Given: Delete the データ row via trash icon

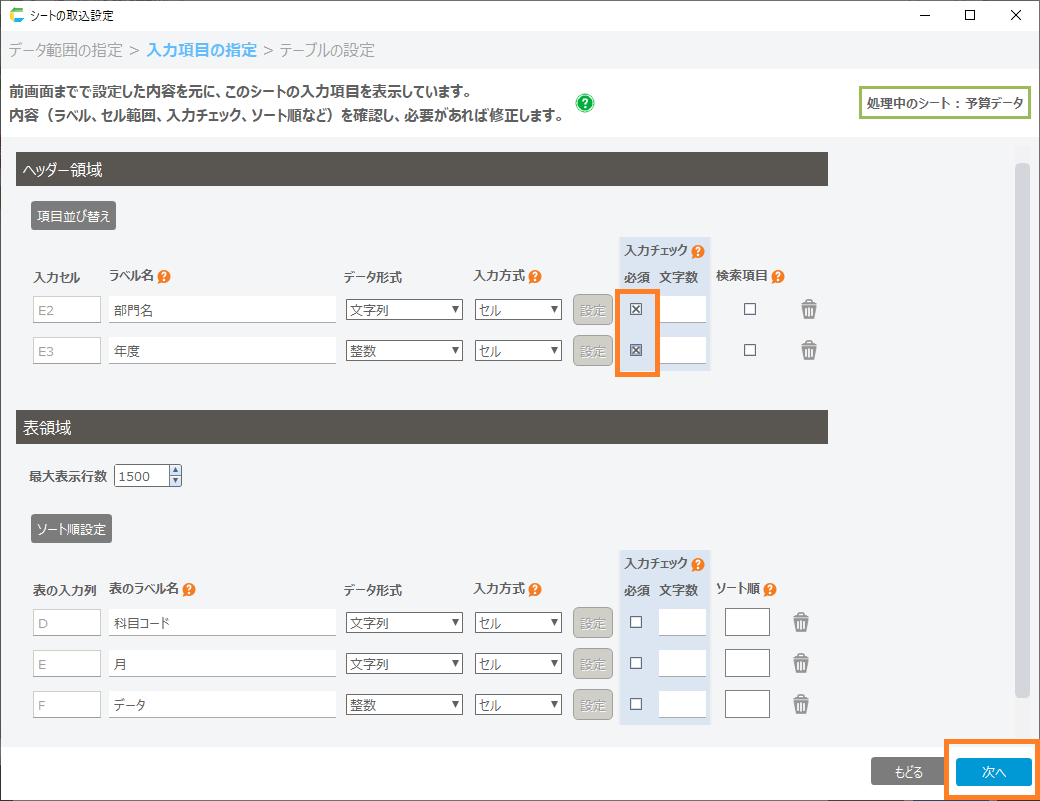Looking at the screenshot, I should 801,705.
